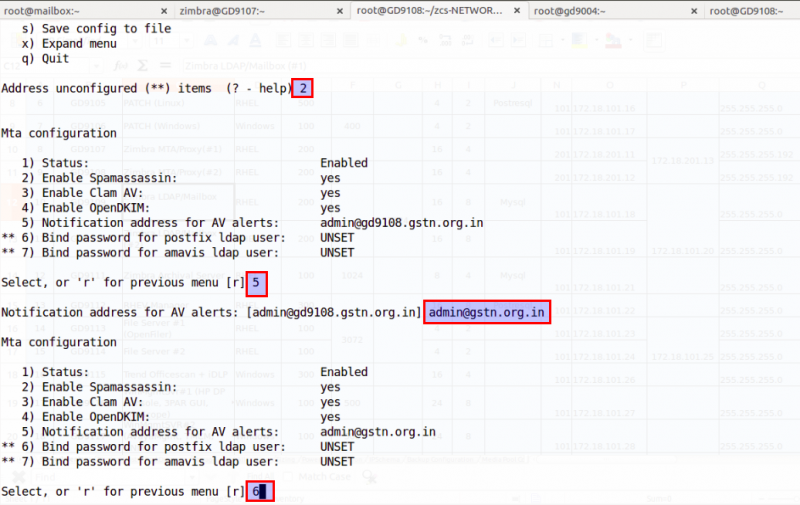The width and height of the screenshot is (800, 505).
Task: Click the entered value '5' at the Select prompt
Action: (x=256, y=283)
